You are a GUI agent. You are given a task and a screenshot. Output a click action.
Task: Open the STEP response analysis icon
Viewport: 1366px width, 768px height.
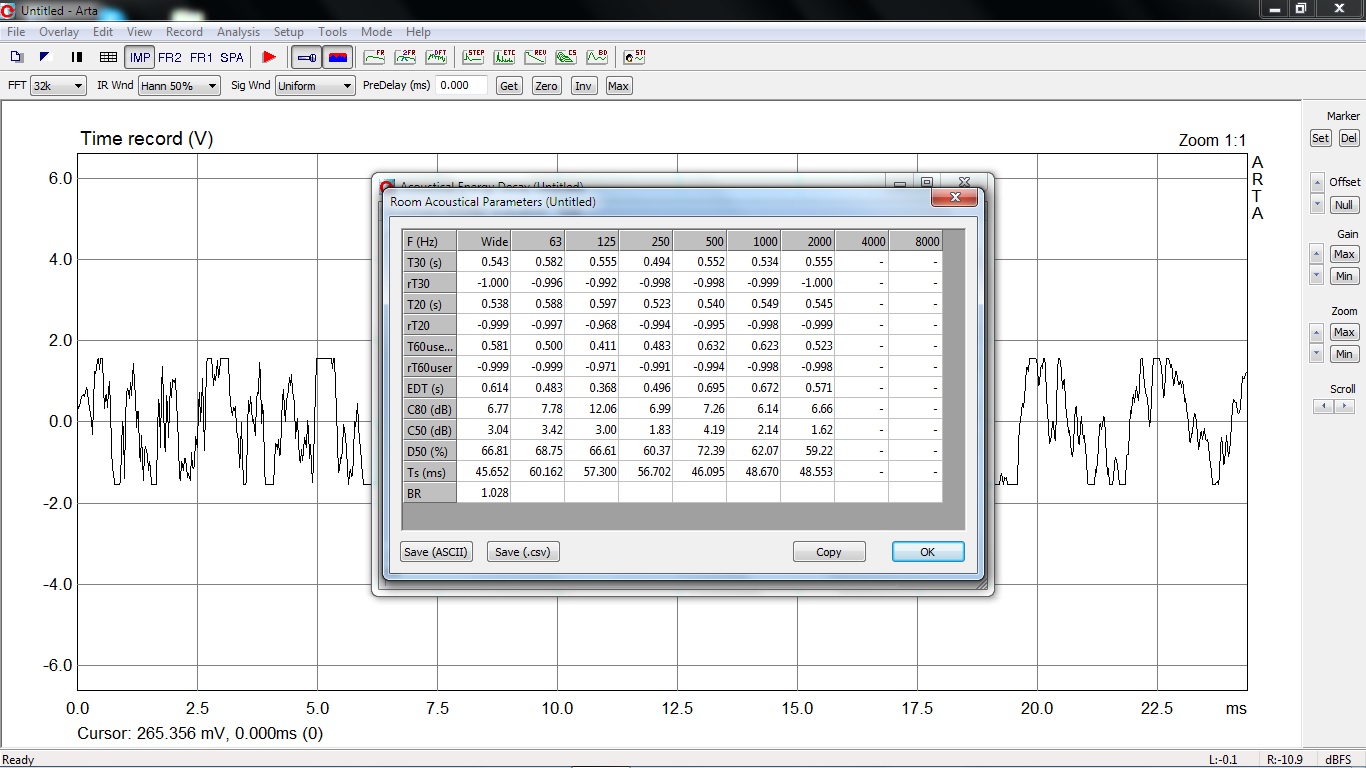(x=472, y=57)
